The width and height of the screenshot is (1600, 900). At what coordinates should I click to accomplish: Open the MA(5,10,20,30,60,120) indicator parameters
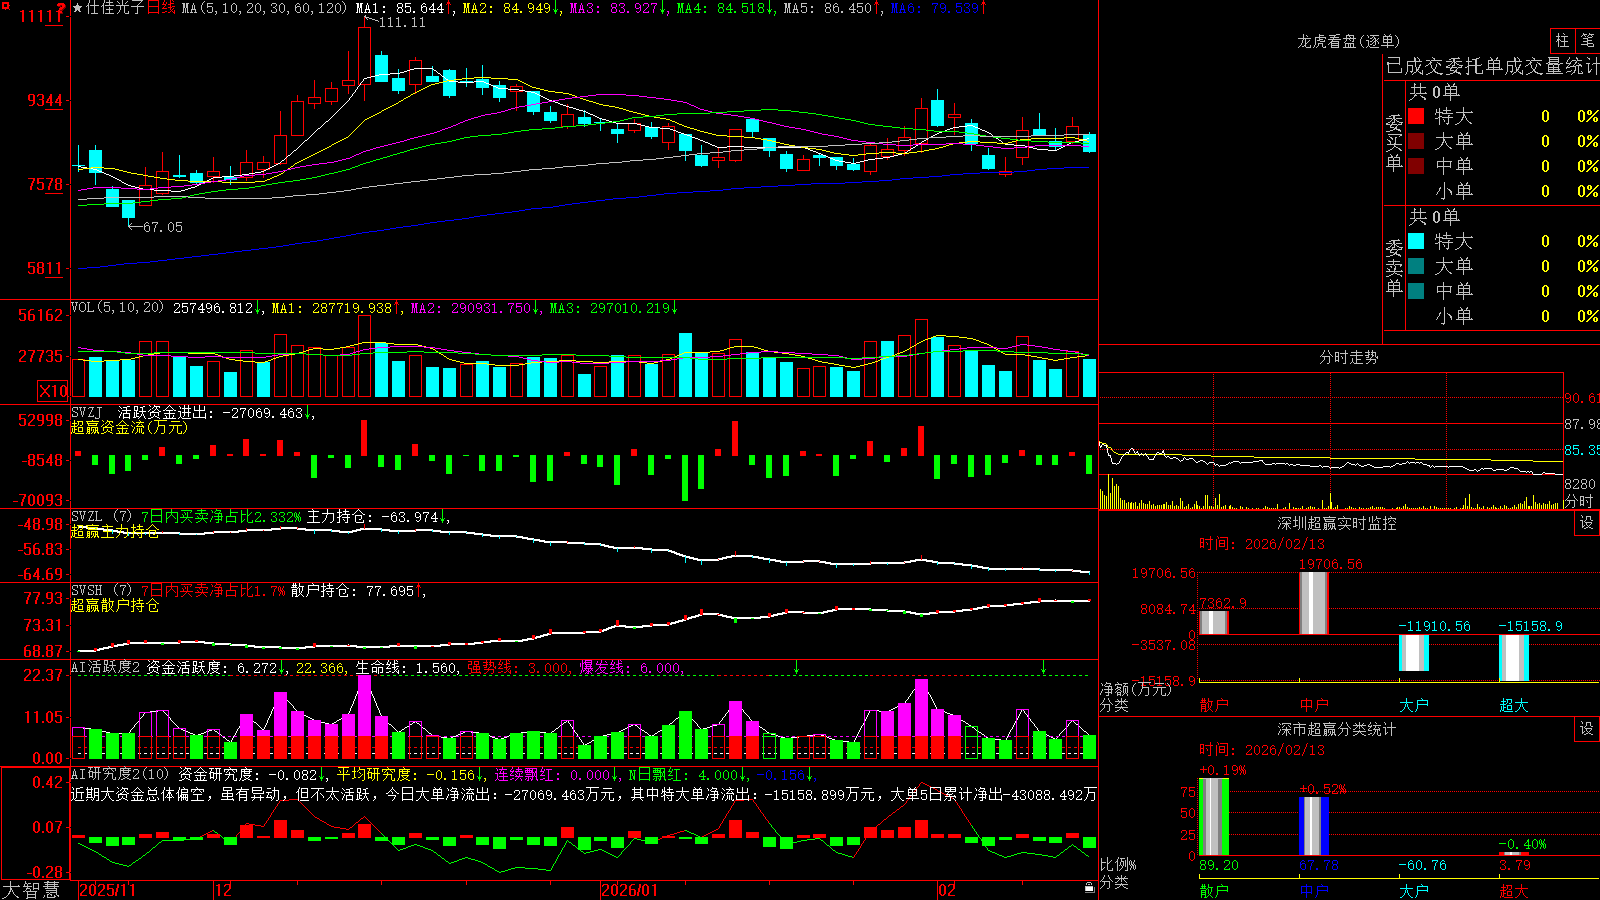pos(265,8)
